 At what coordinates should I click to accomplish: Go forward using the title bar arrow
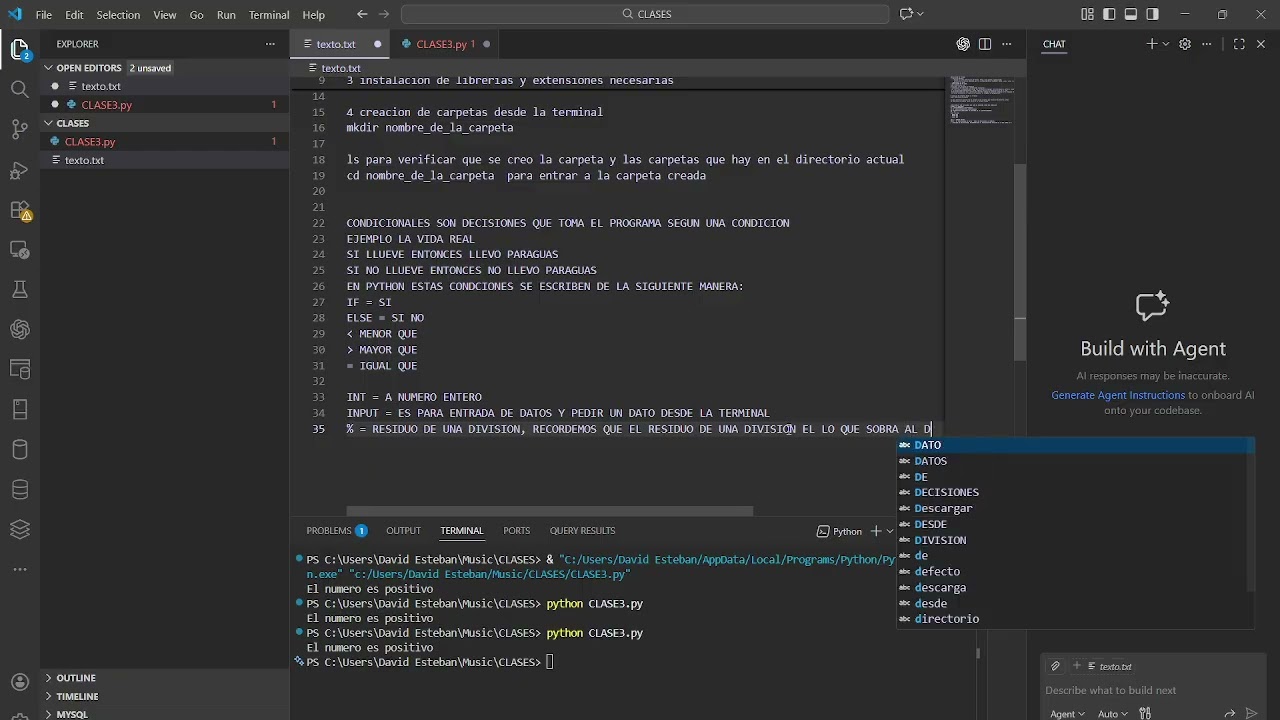pos(385,15)
